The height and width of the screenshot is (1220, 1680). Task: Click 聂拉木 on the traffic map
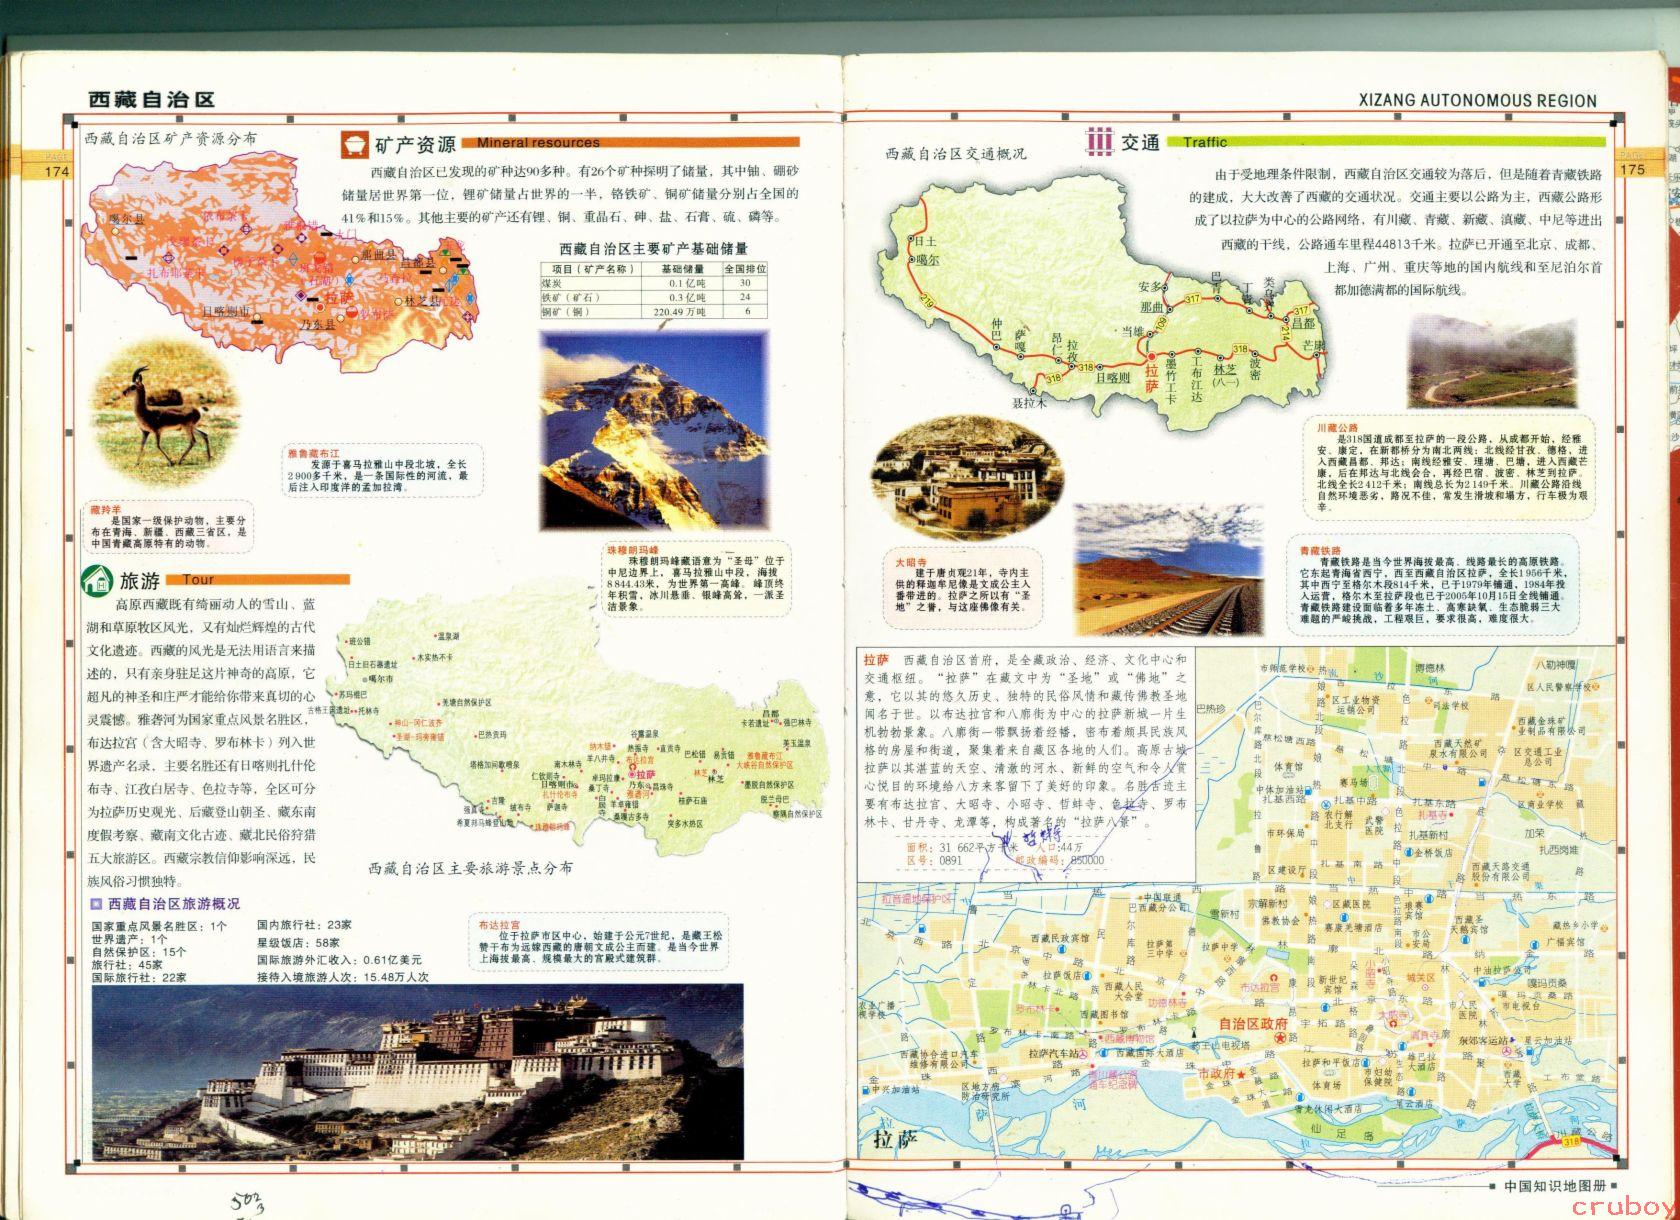(1028, 404)
